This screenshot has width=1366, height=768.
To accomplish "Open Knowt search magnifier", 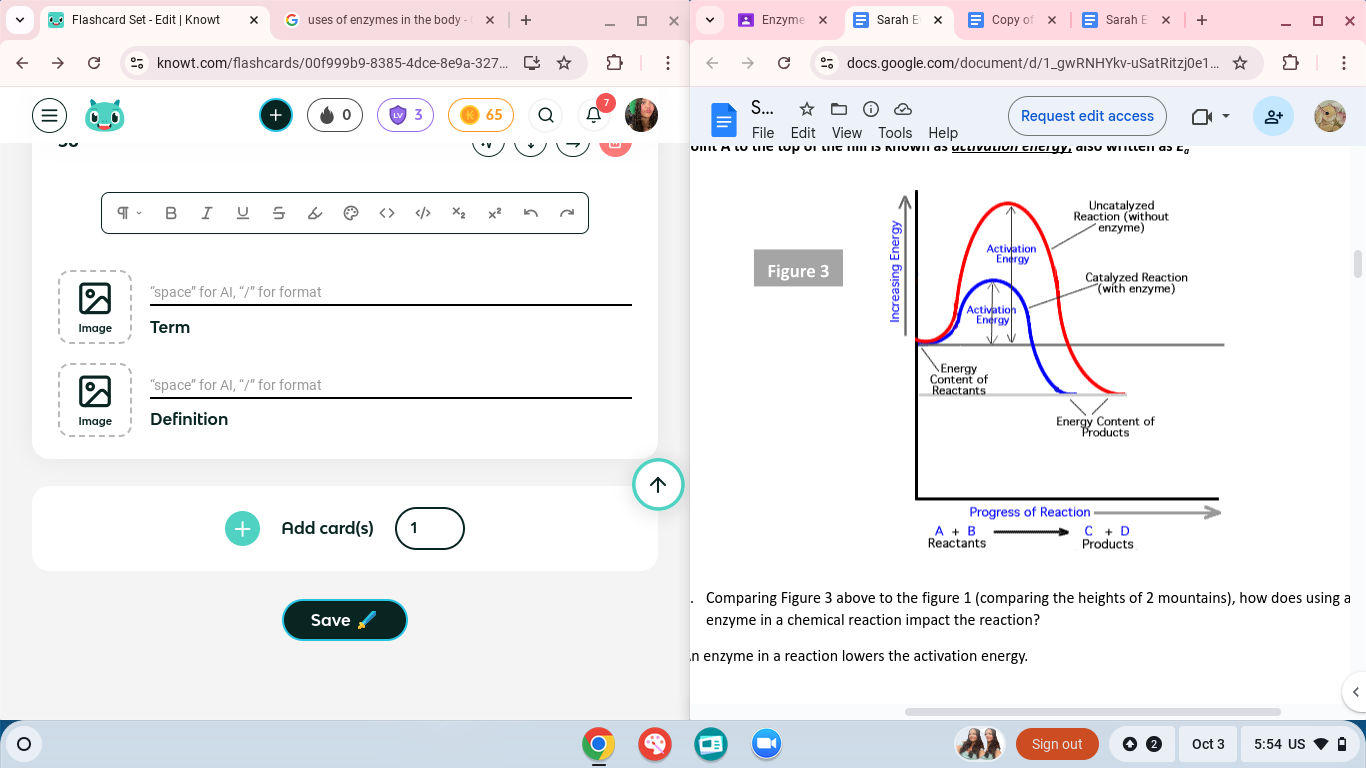I will 546,115.
